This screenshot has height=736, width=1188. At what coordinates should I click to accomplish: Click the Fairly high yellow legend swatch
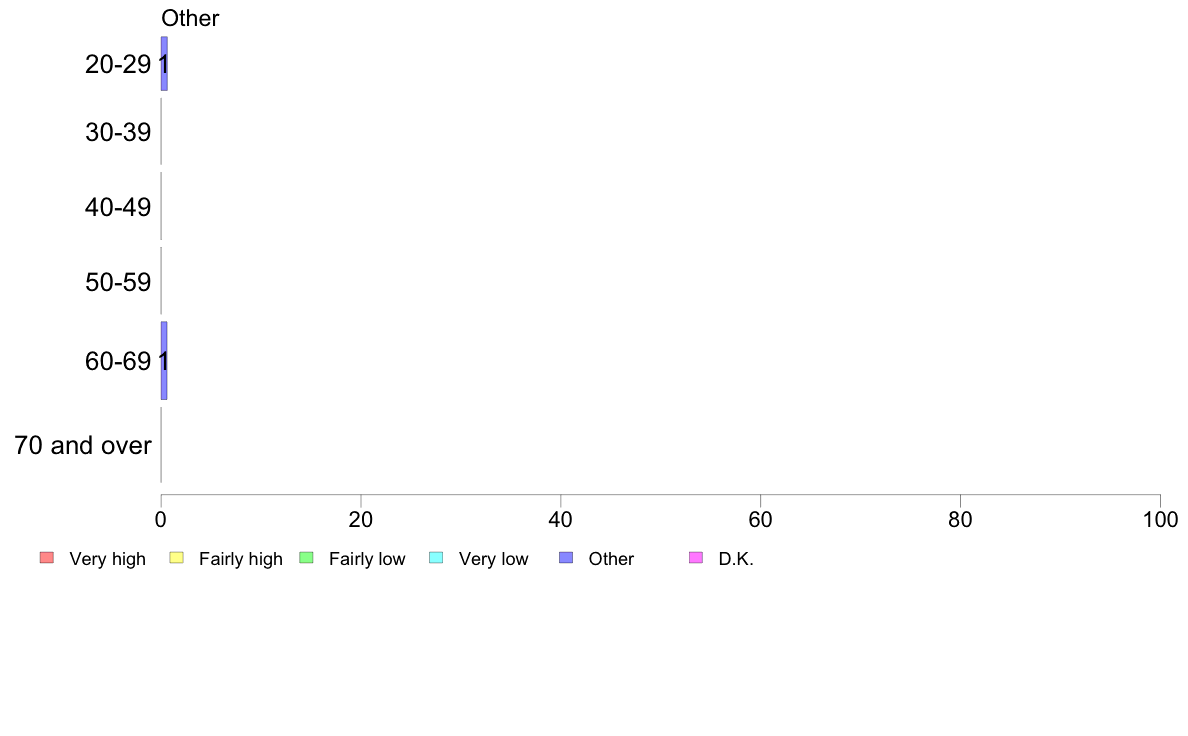pyautogui.click(x=177, y=558)
